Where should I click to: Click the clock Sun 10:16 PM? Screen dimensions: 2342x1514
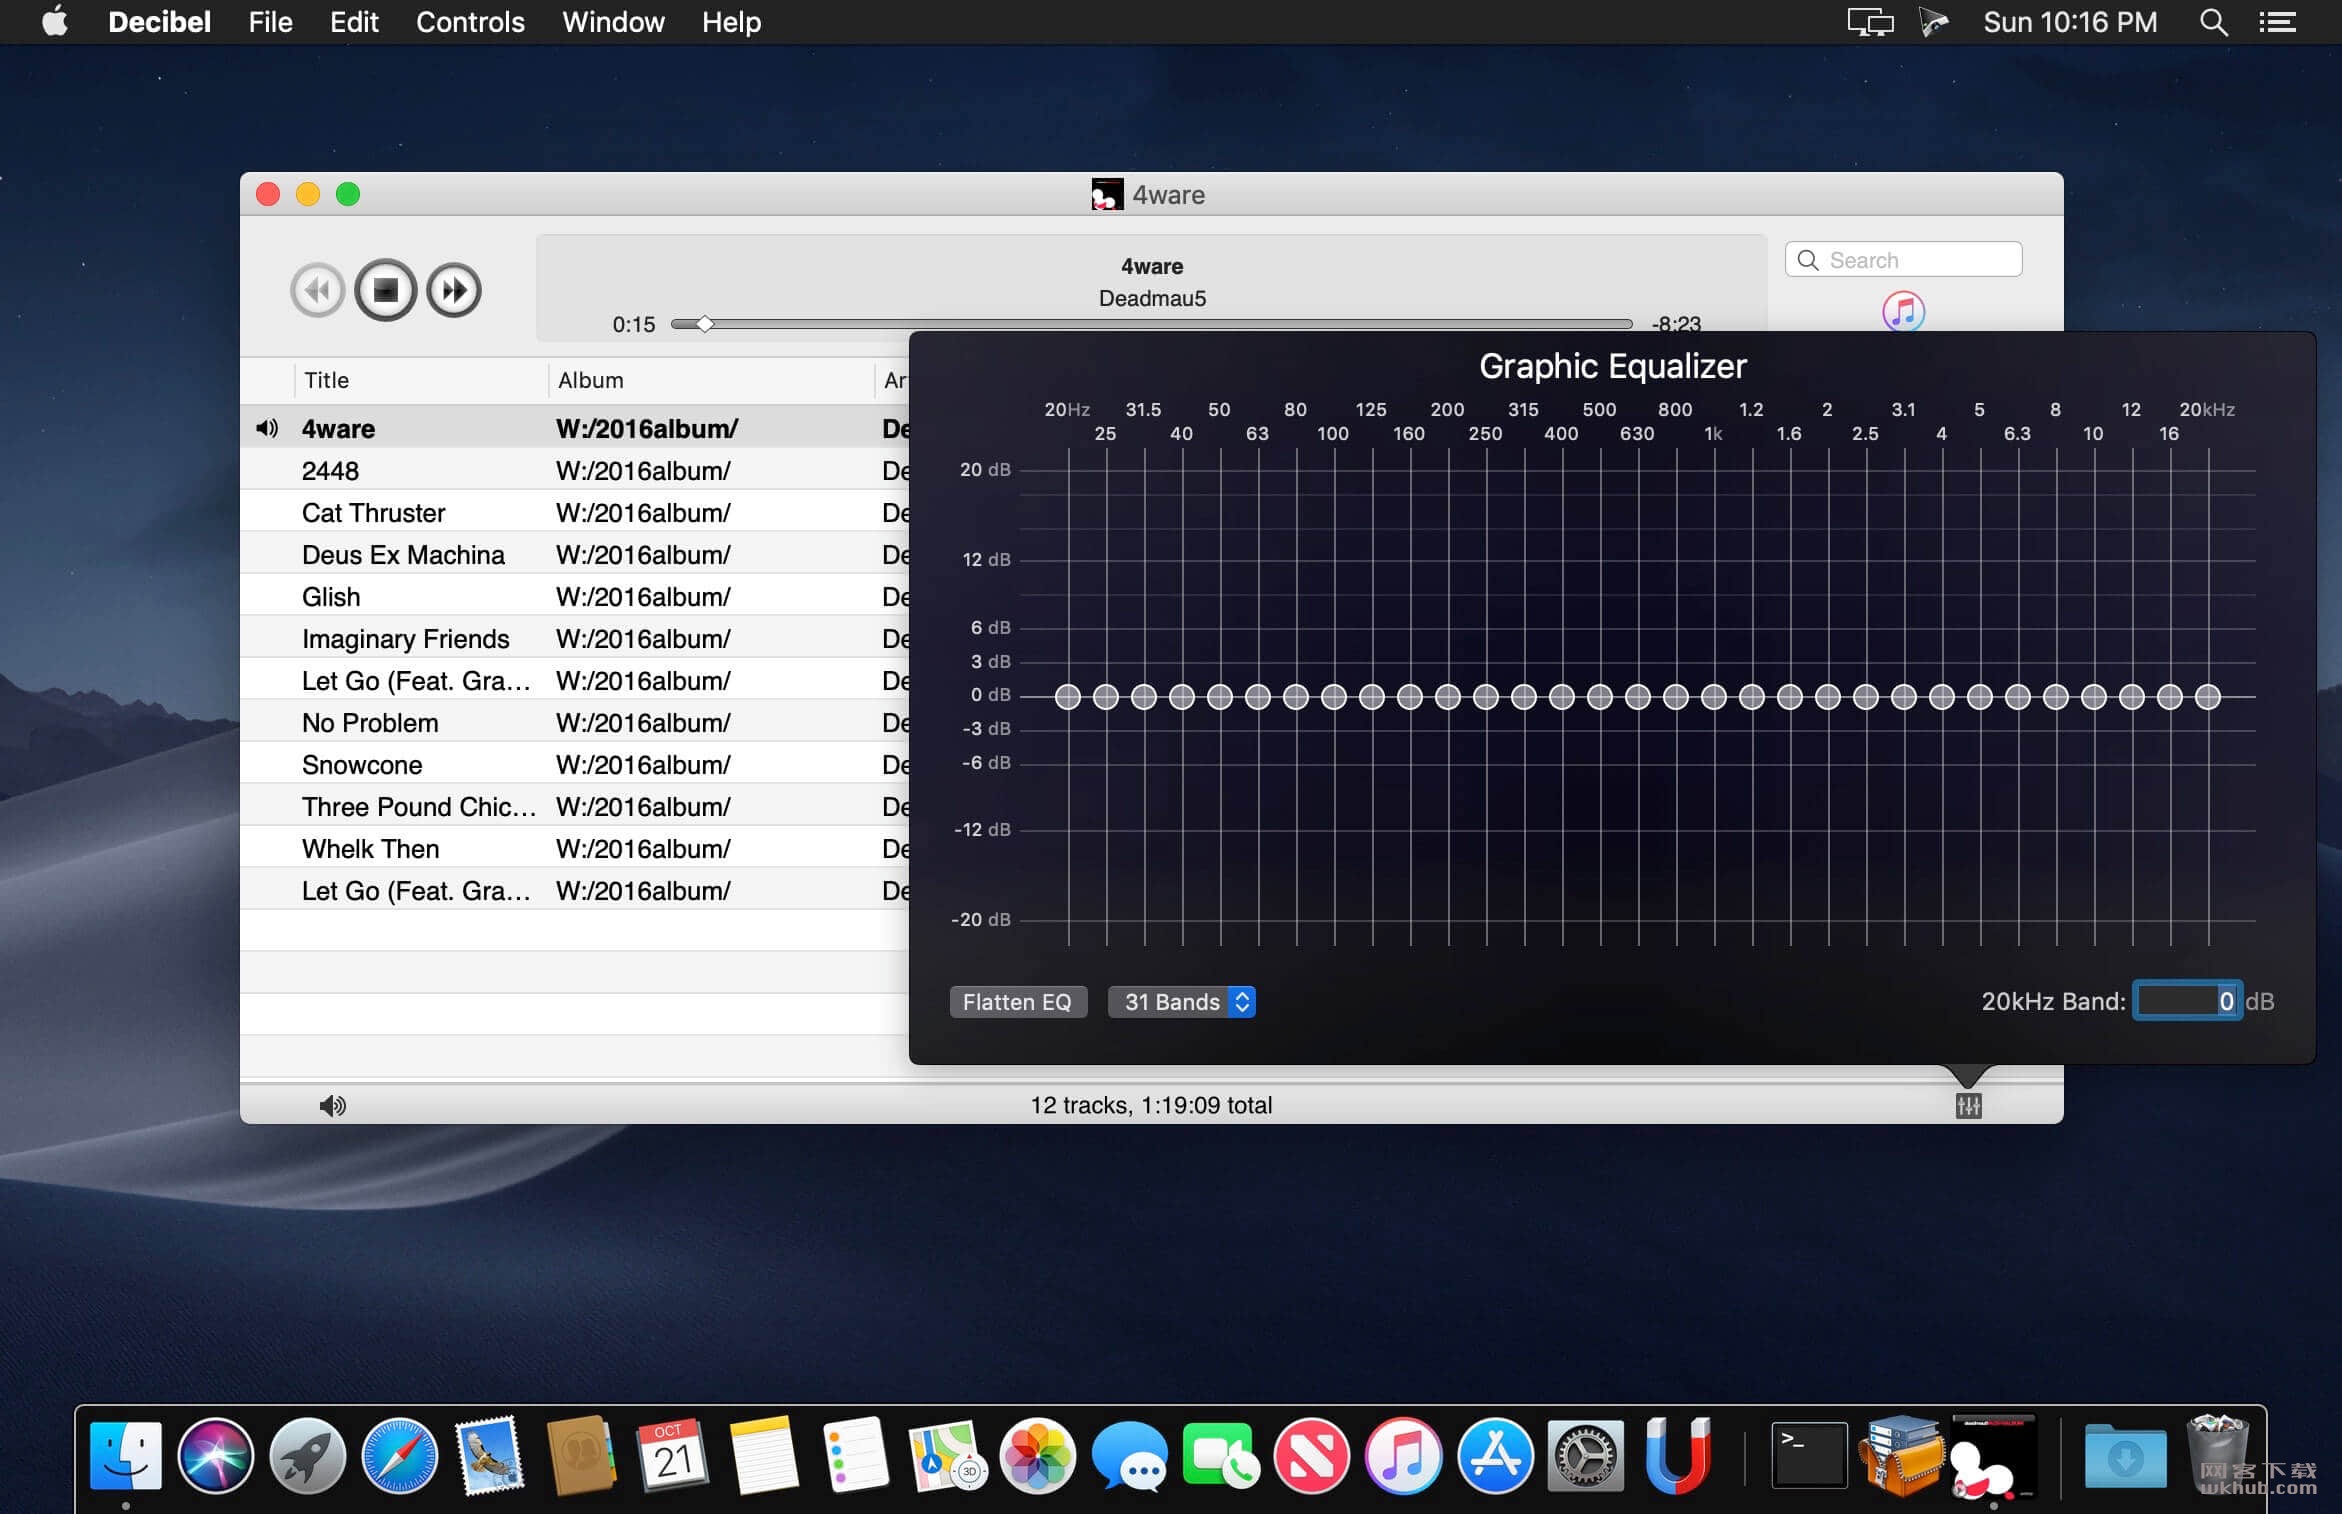point(2070,22)
